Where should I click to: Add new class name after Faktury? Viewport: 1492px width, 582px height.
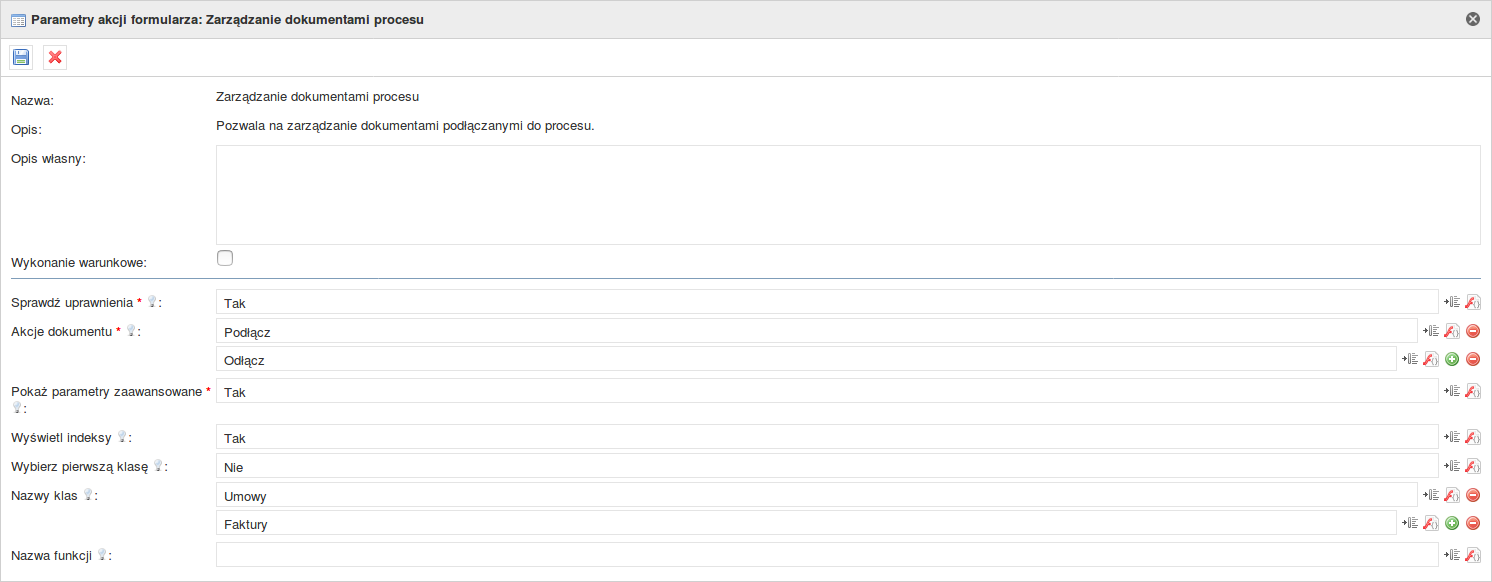click(1452, 523)
